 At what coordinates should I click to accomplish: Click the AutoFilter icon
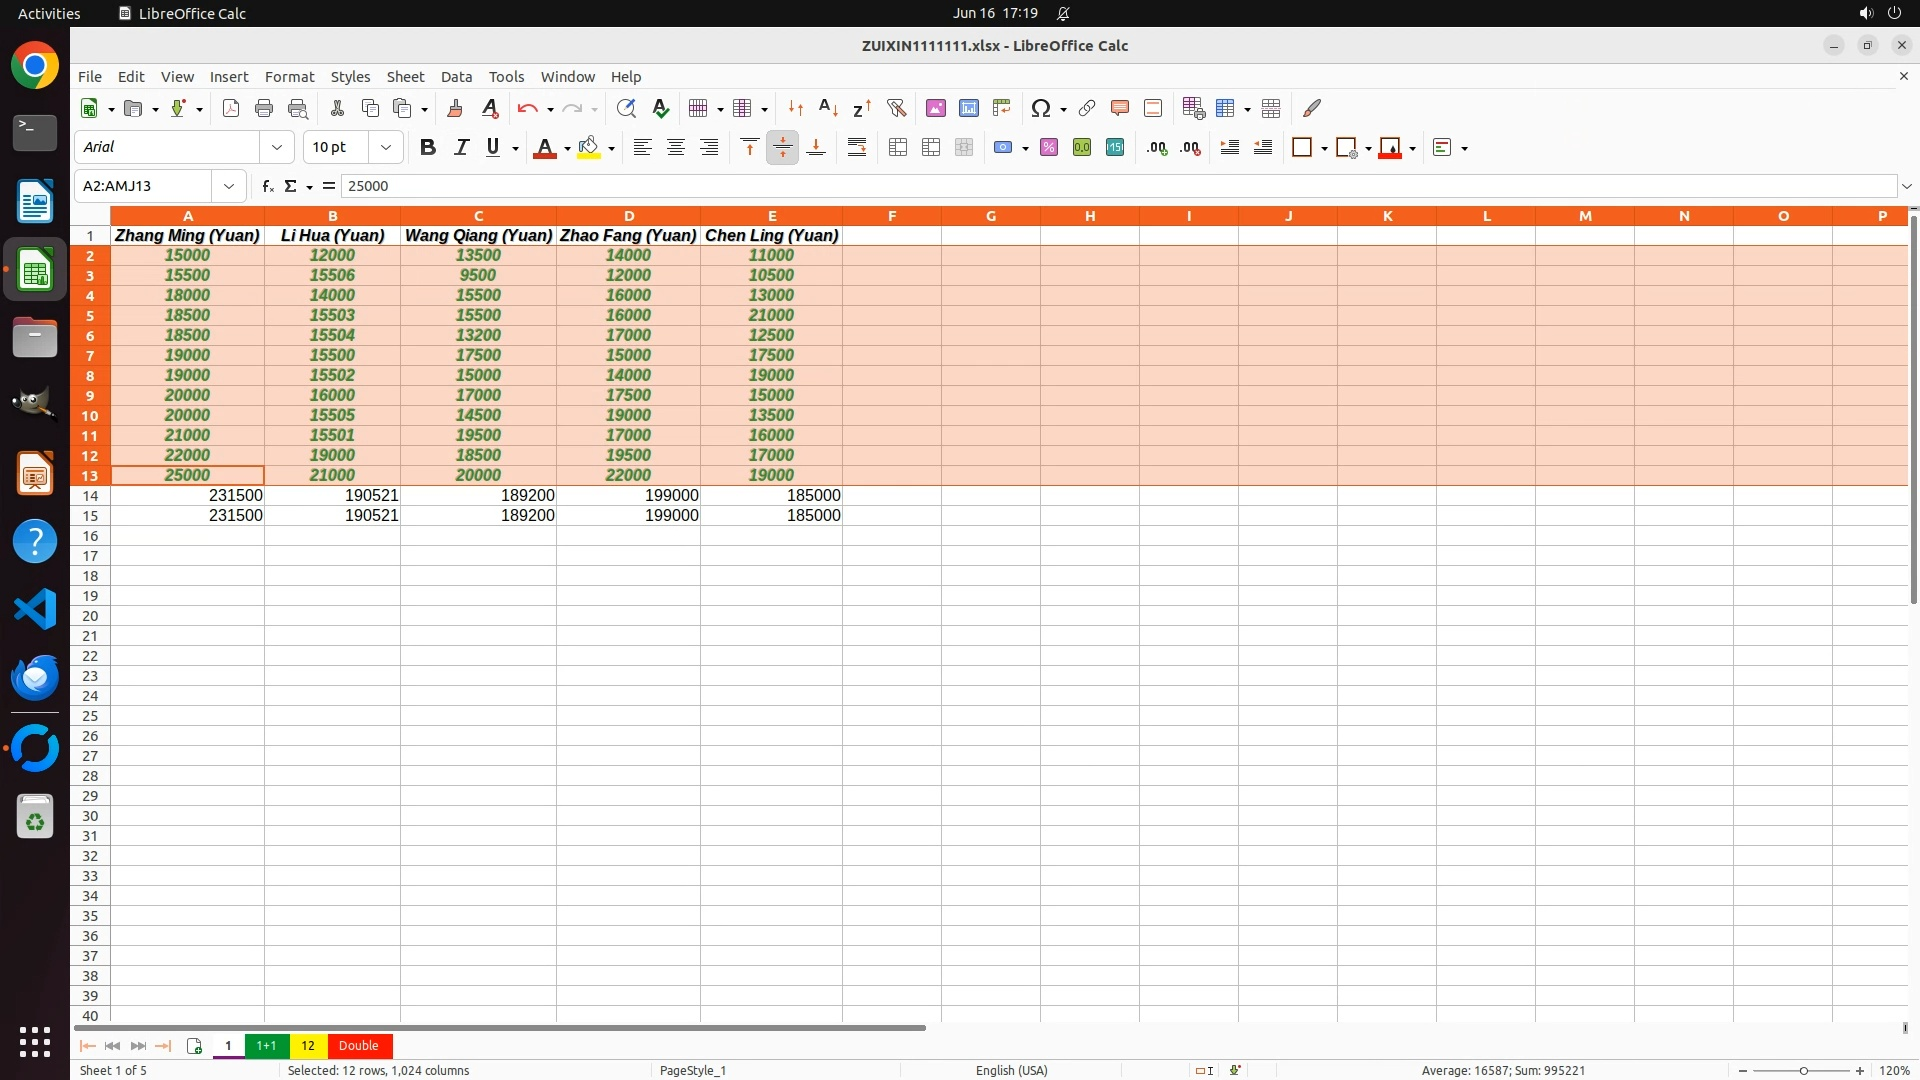[x=896, y=108]
